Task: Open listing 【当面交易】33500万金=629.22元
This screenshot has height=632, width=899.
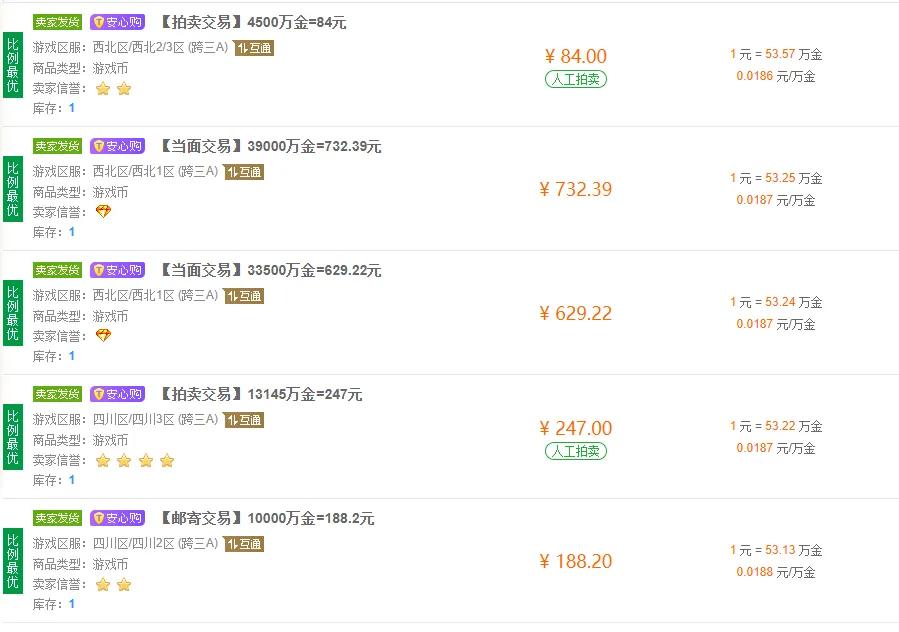Action: coord(270,270)
